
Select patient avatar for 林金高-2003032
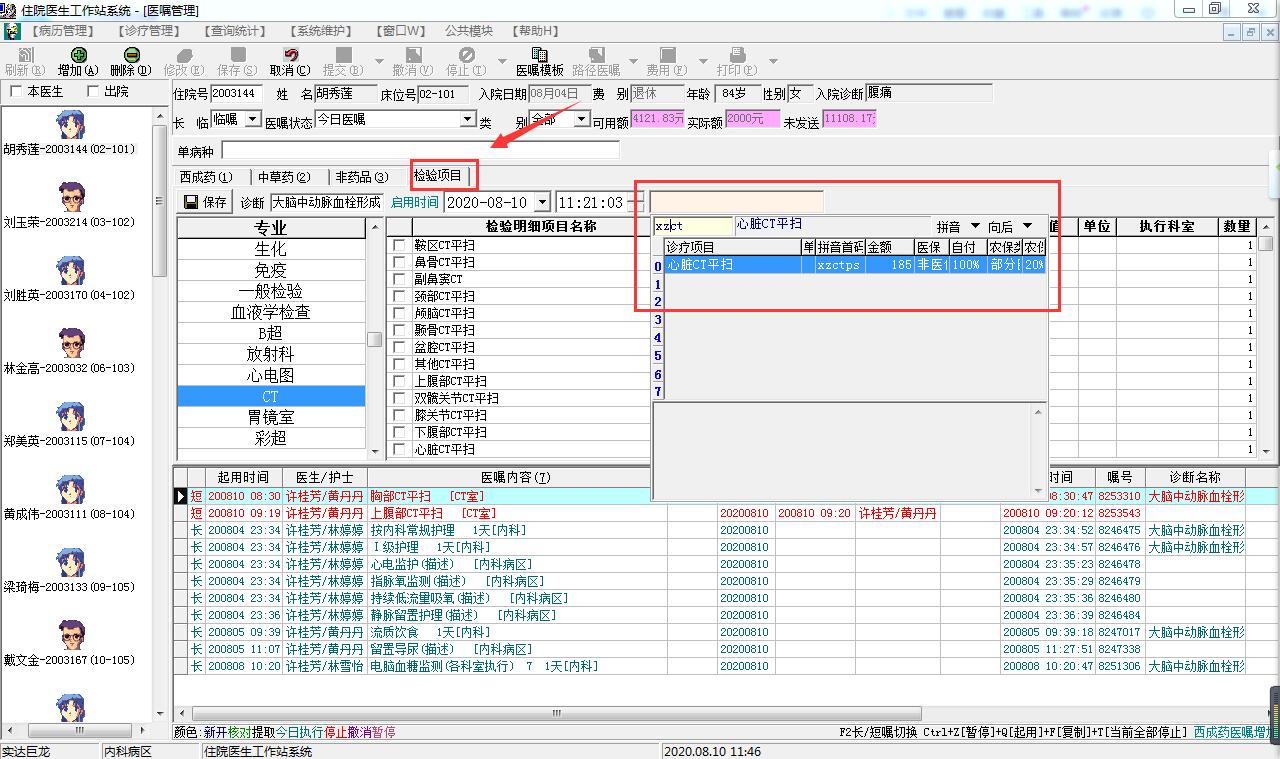70,344
